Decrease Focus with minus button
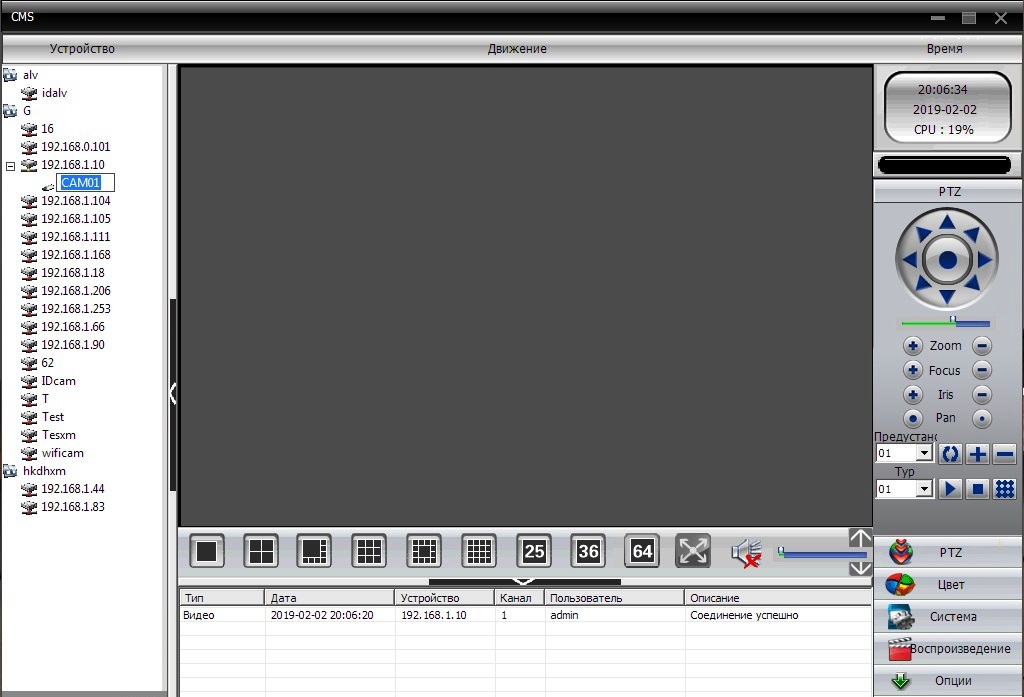1024x697 pixels. (x=982, y=370)
